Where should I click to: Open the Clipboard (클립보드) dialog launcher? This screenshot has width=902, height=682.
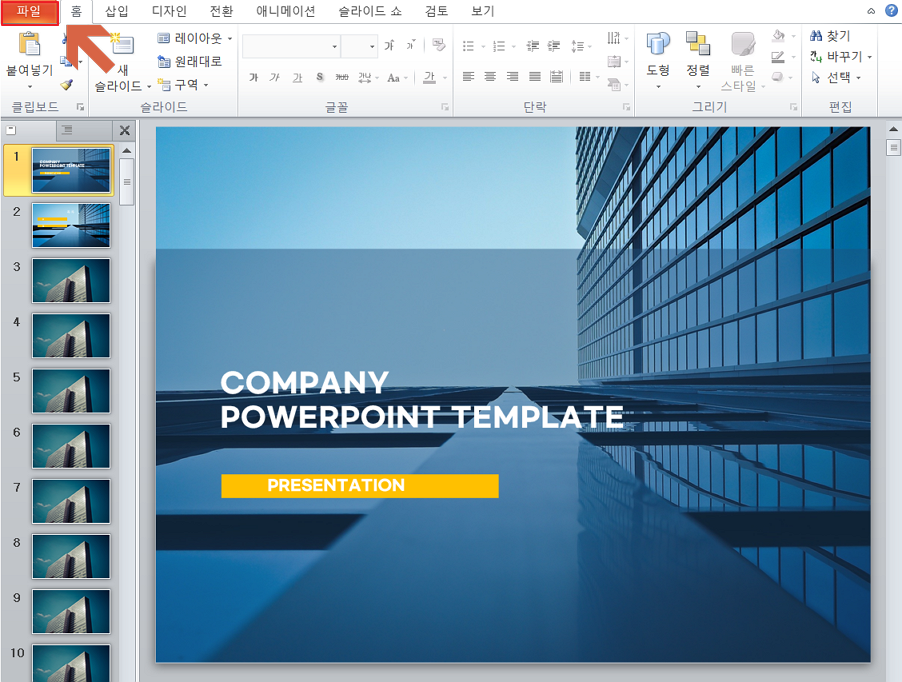(80, 107)
